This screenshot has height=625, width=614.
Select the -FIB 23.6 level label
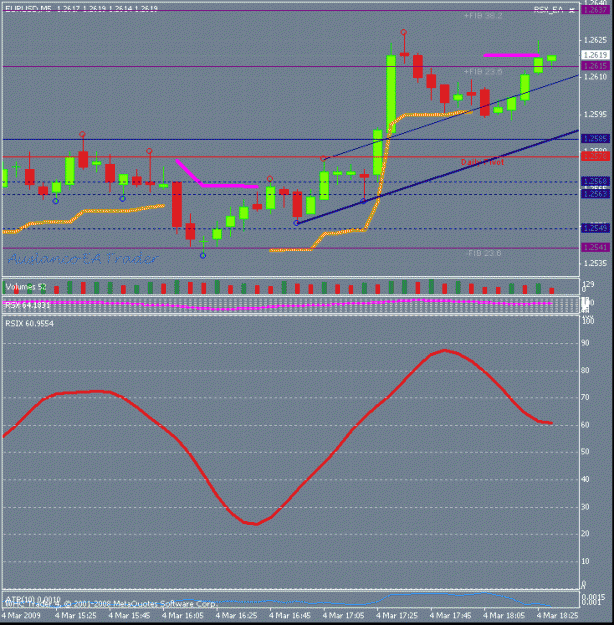(x=483, y=253)
